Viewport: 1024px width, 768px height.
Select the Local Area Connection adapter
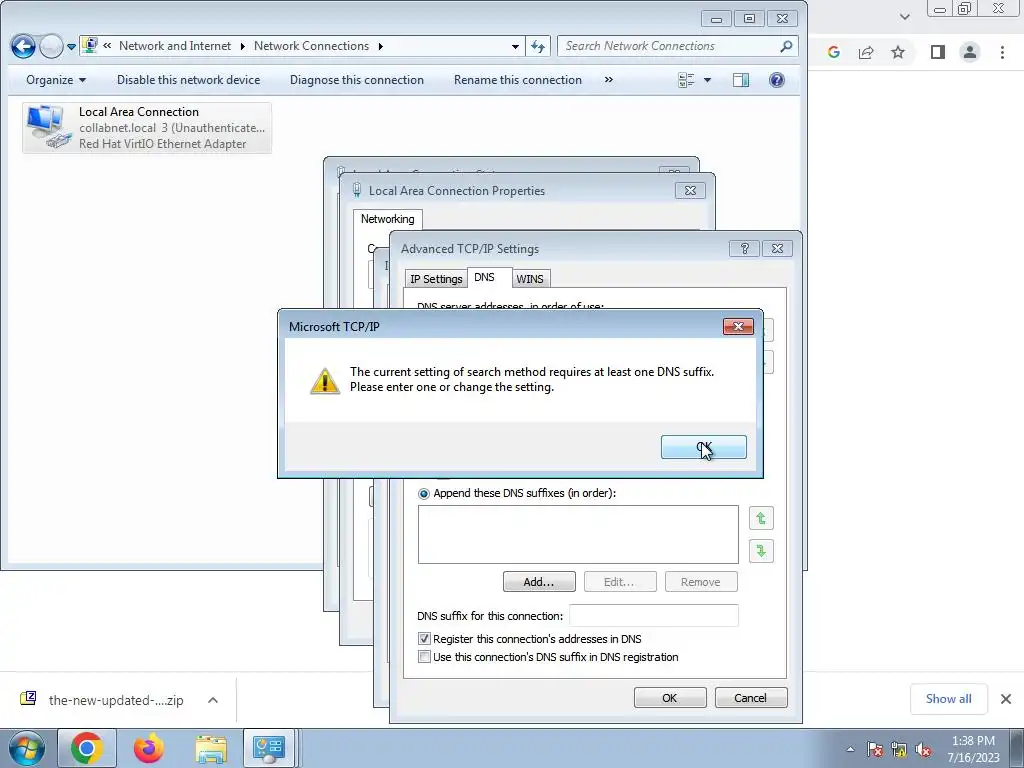147,128
